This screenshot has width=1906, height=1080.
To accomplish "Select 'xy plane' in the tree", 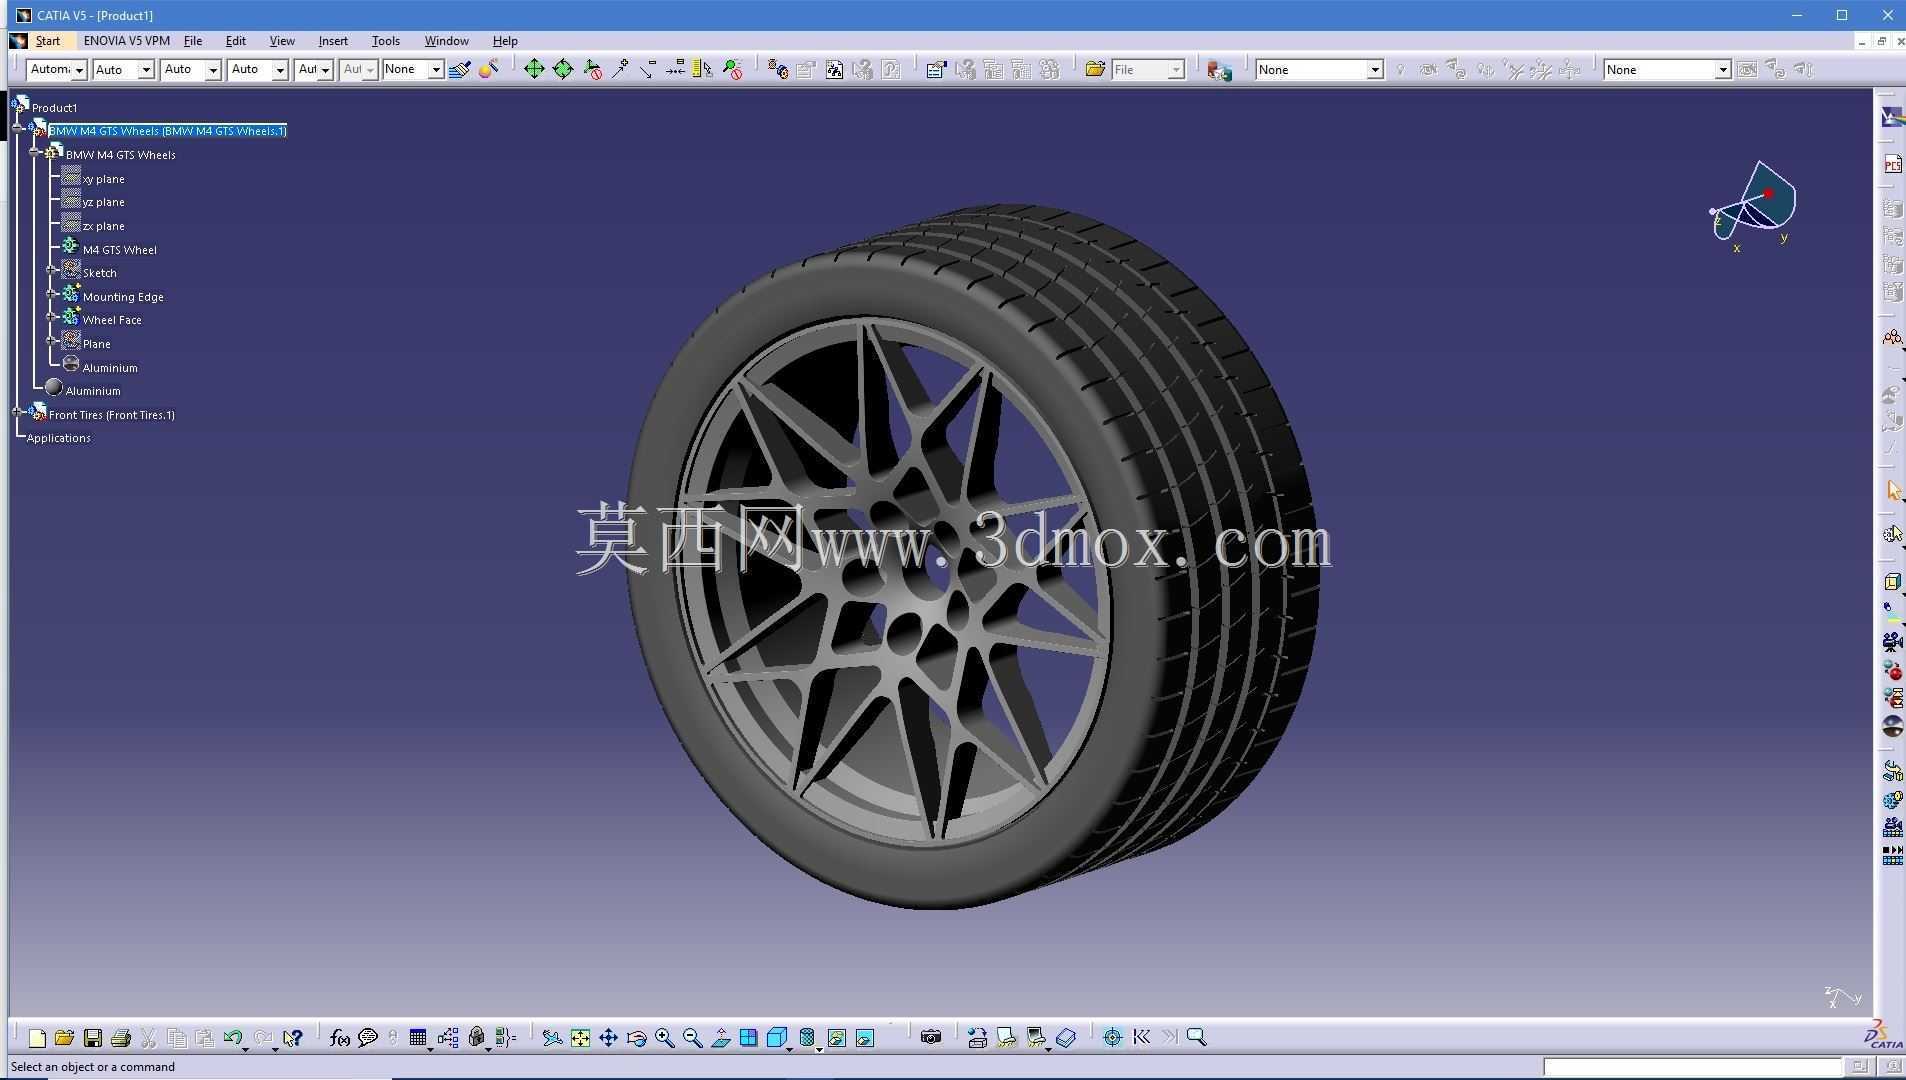I will 103,179.
